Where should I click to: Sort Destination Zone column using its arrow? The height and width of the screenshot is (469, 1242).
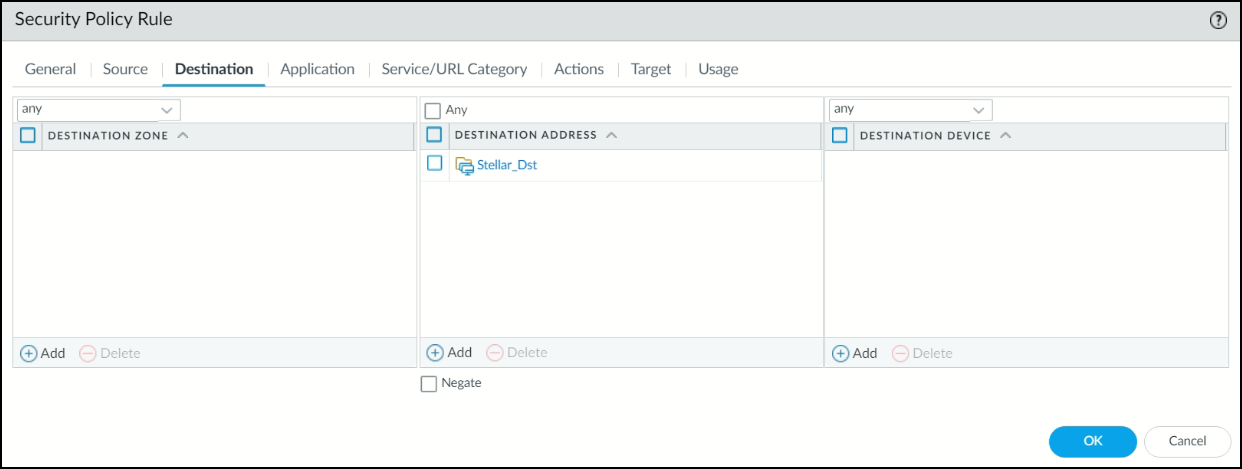[182, 135]
